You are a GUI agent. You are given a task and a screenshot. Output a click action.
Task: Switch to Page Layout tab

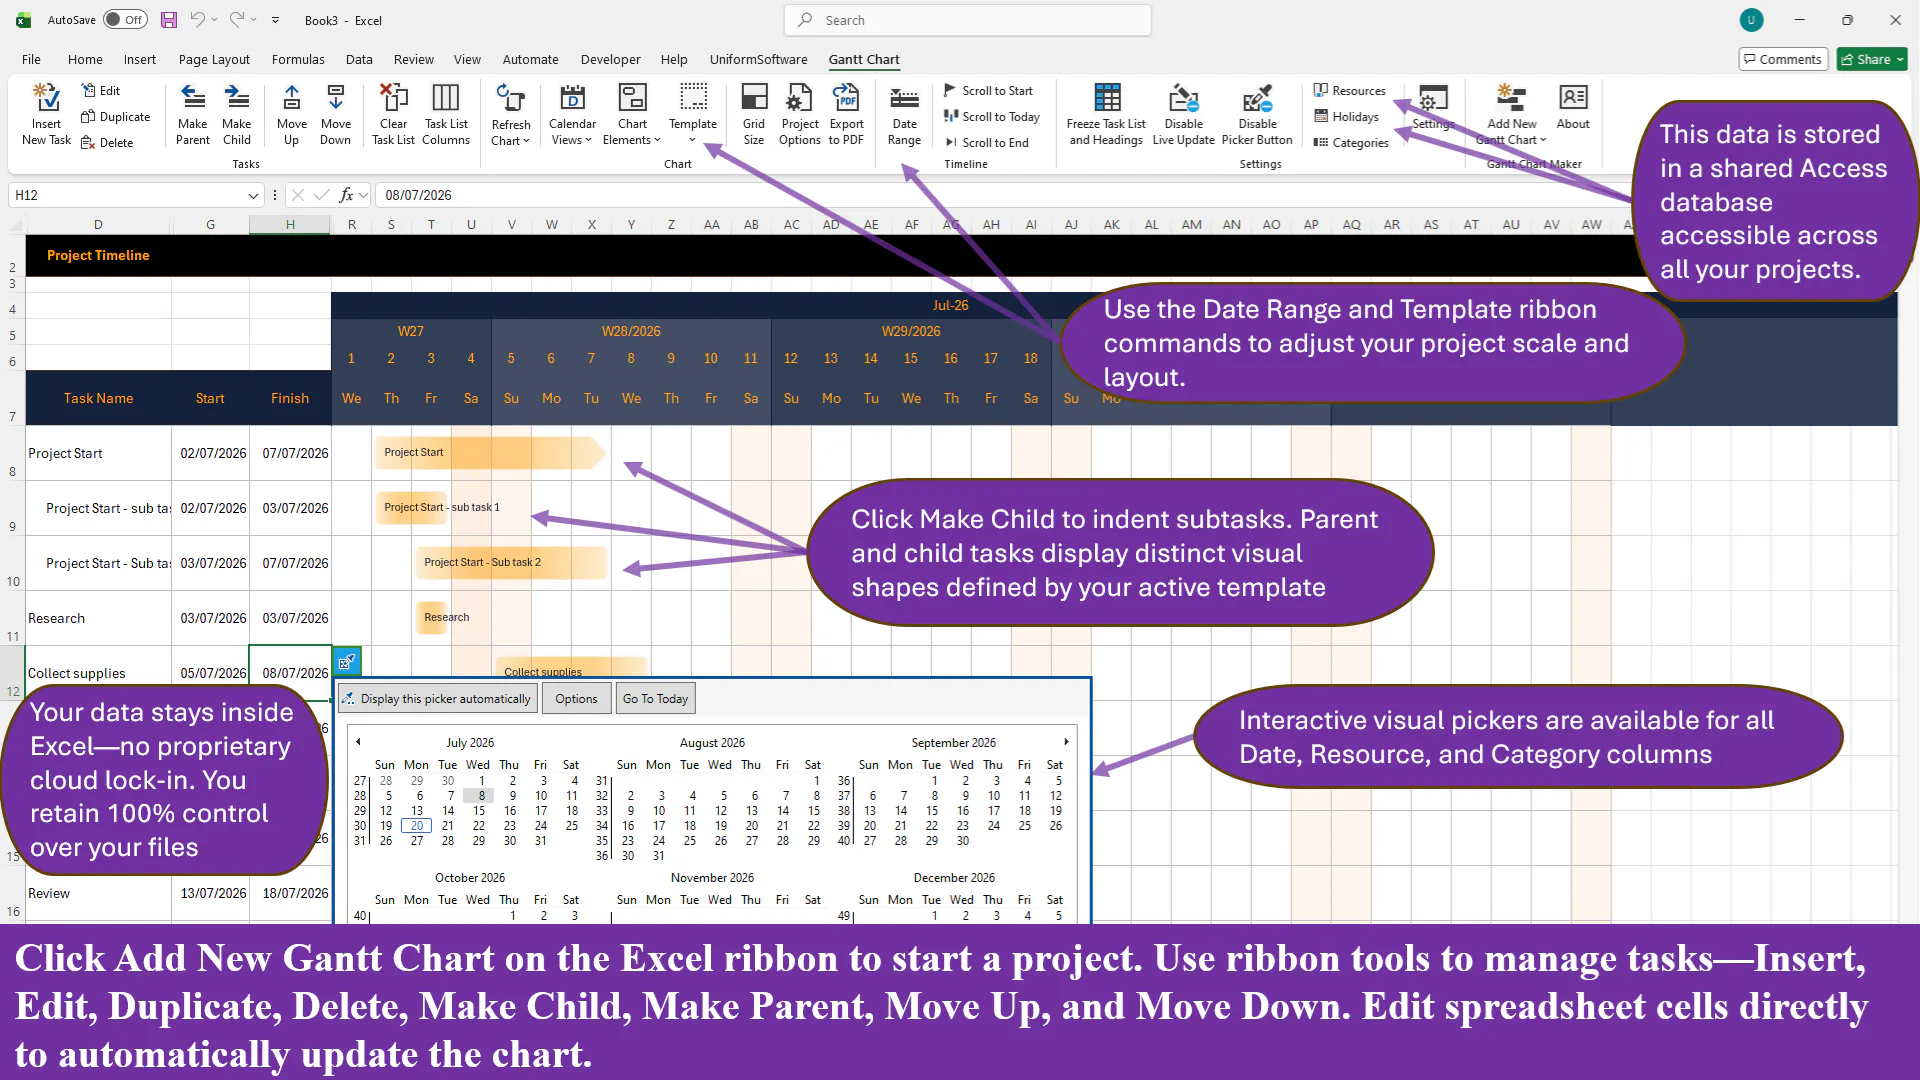click(214, 59)
